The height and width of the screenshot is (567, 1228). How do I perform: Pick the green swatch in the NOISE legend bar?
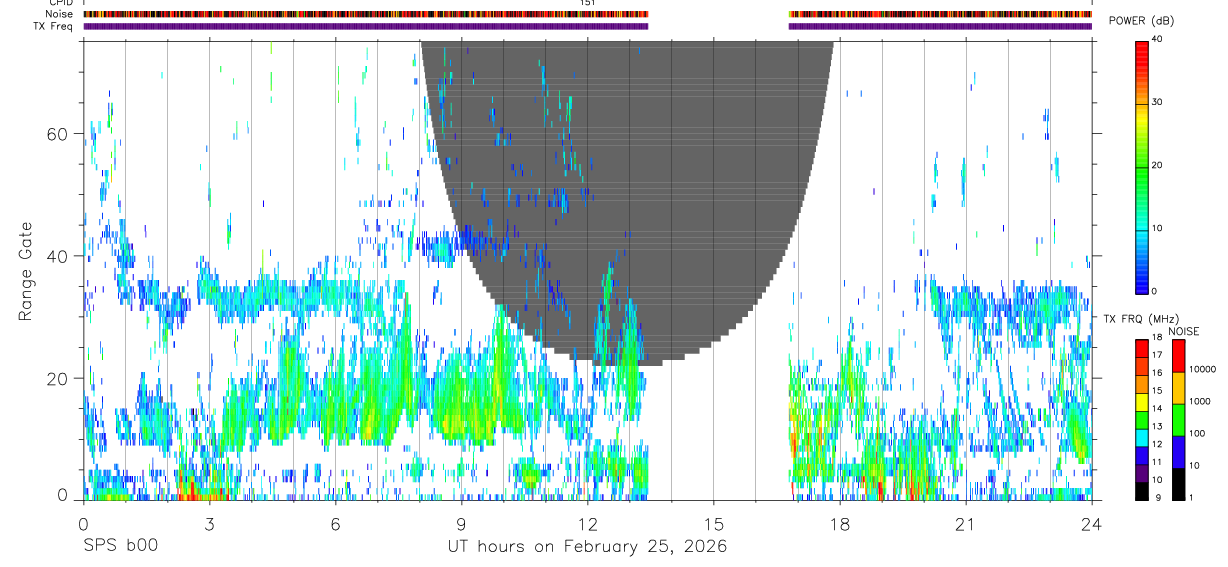(x=1178, y=420)
